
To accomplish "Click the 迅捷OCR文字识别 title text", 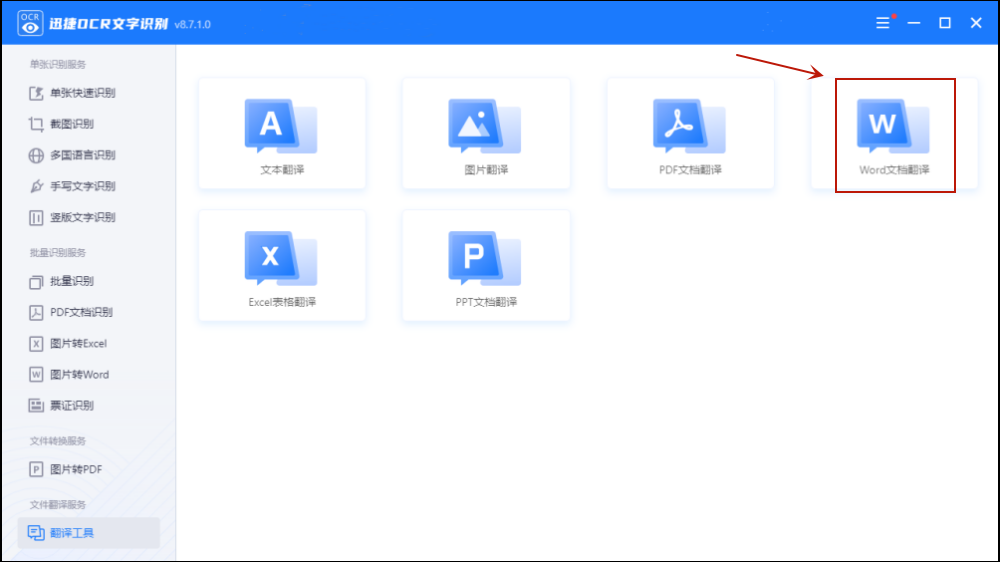I will coord(108,24).
